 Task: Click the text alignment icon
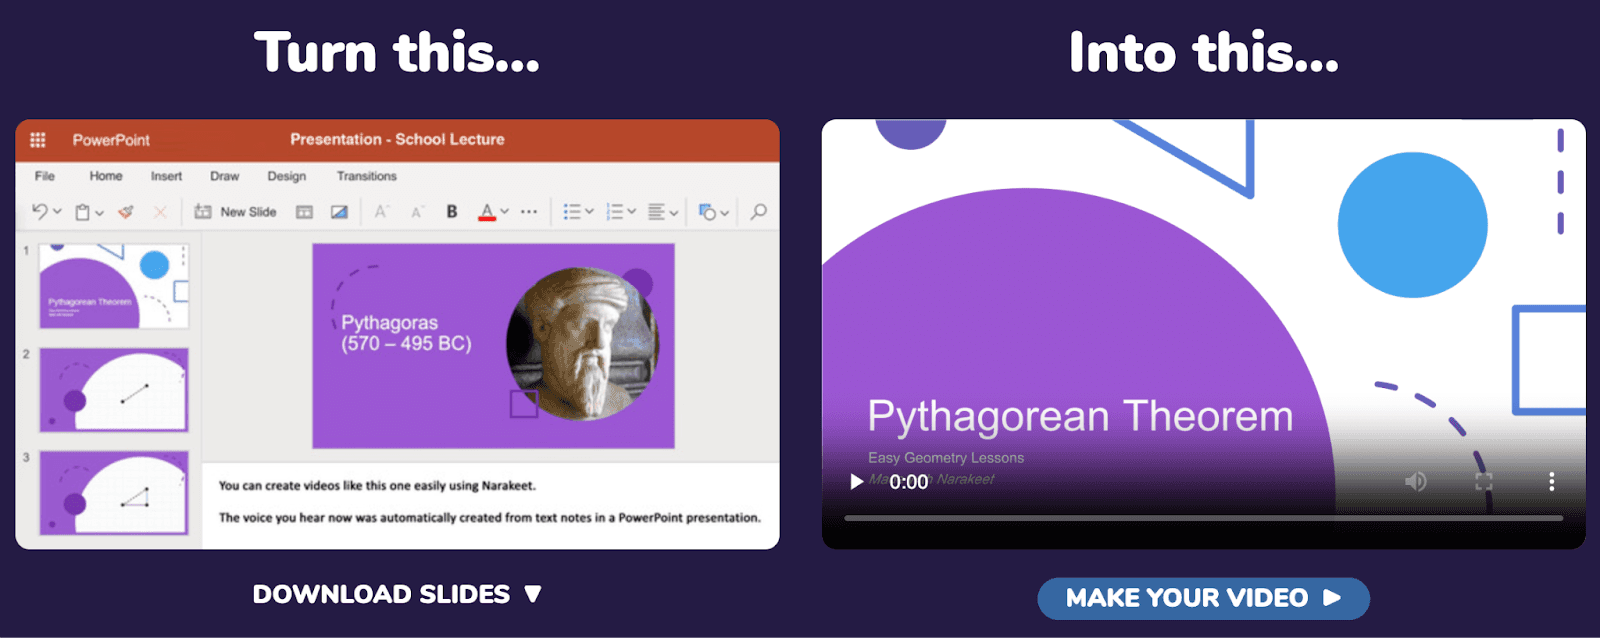(x=657, y=212)
